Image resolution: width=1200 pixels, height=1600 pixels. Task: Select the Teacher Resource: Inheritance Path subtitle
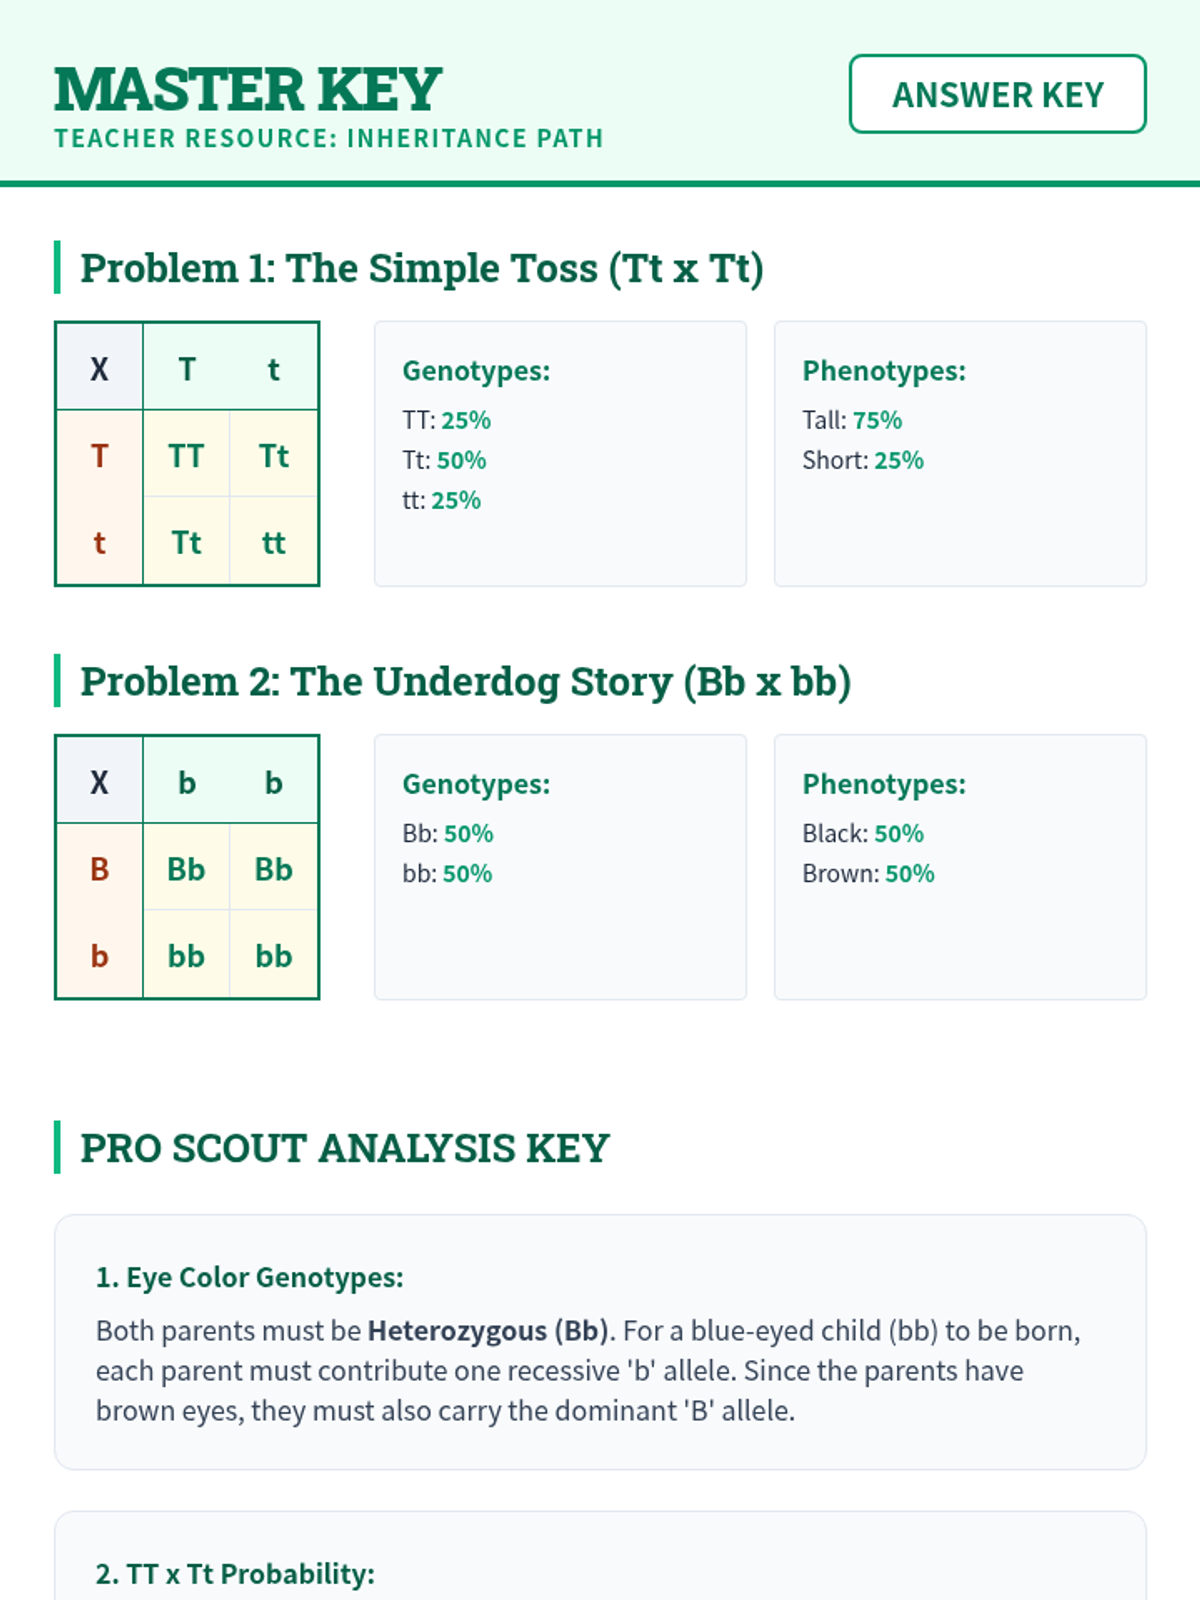(x=329, y=138)
